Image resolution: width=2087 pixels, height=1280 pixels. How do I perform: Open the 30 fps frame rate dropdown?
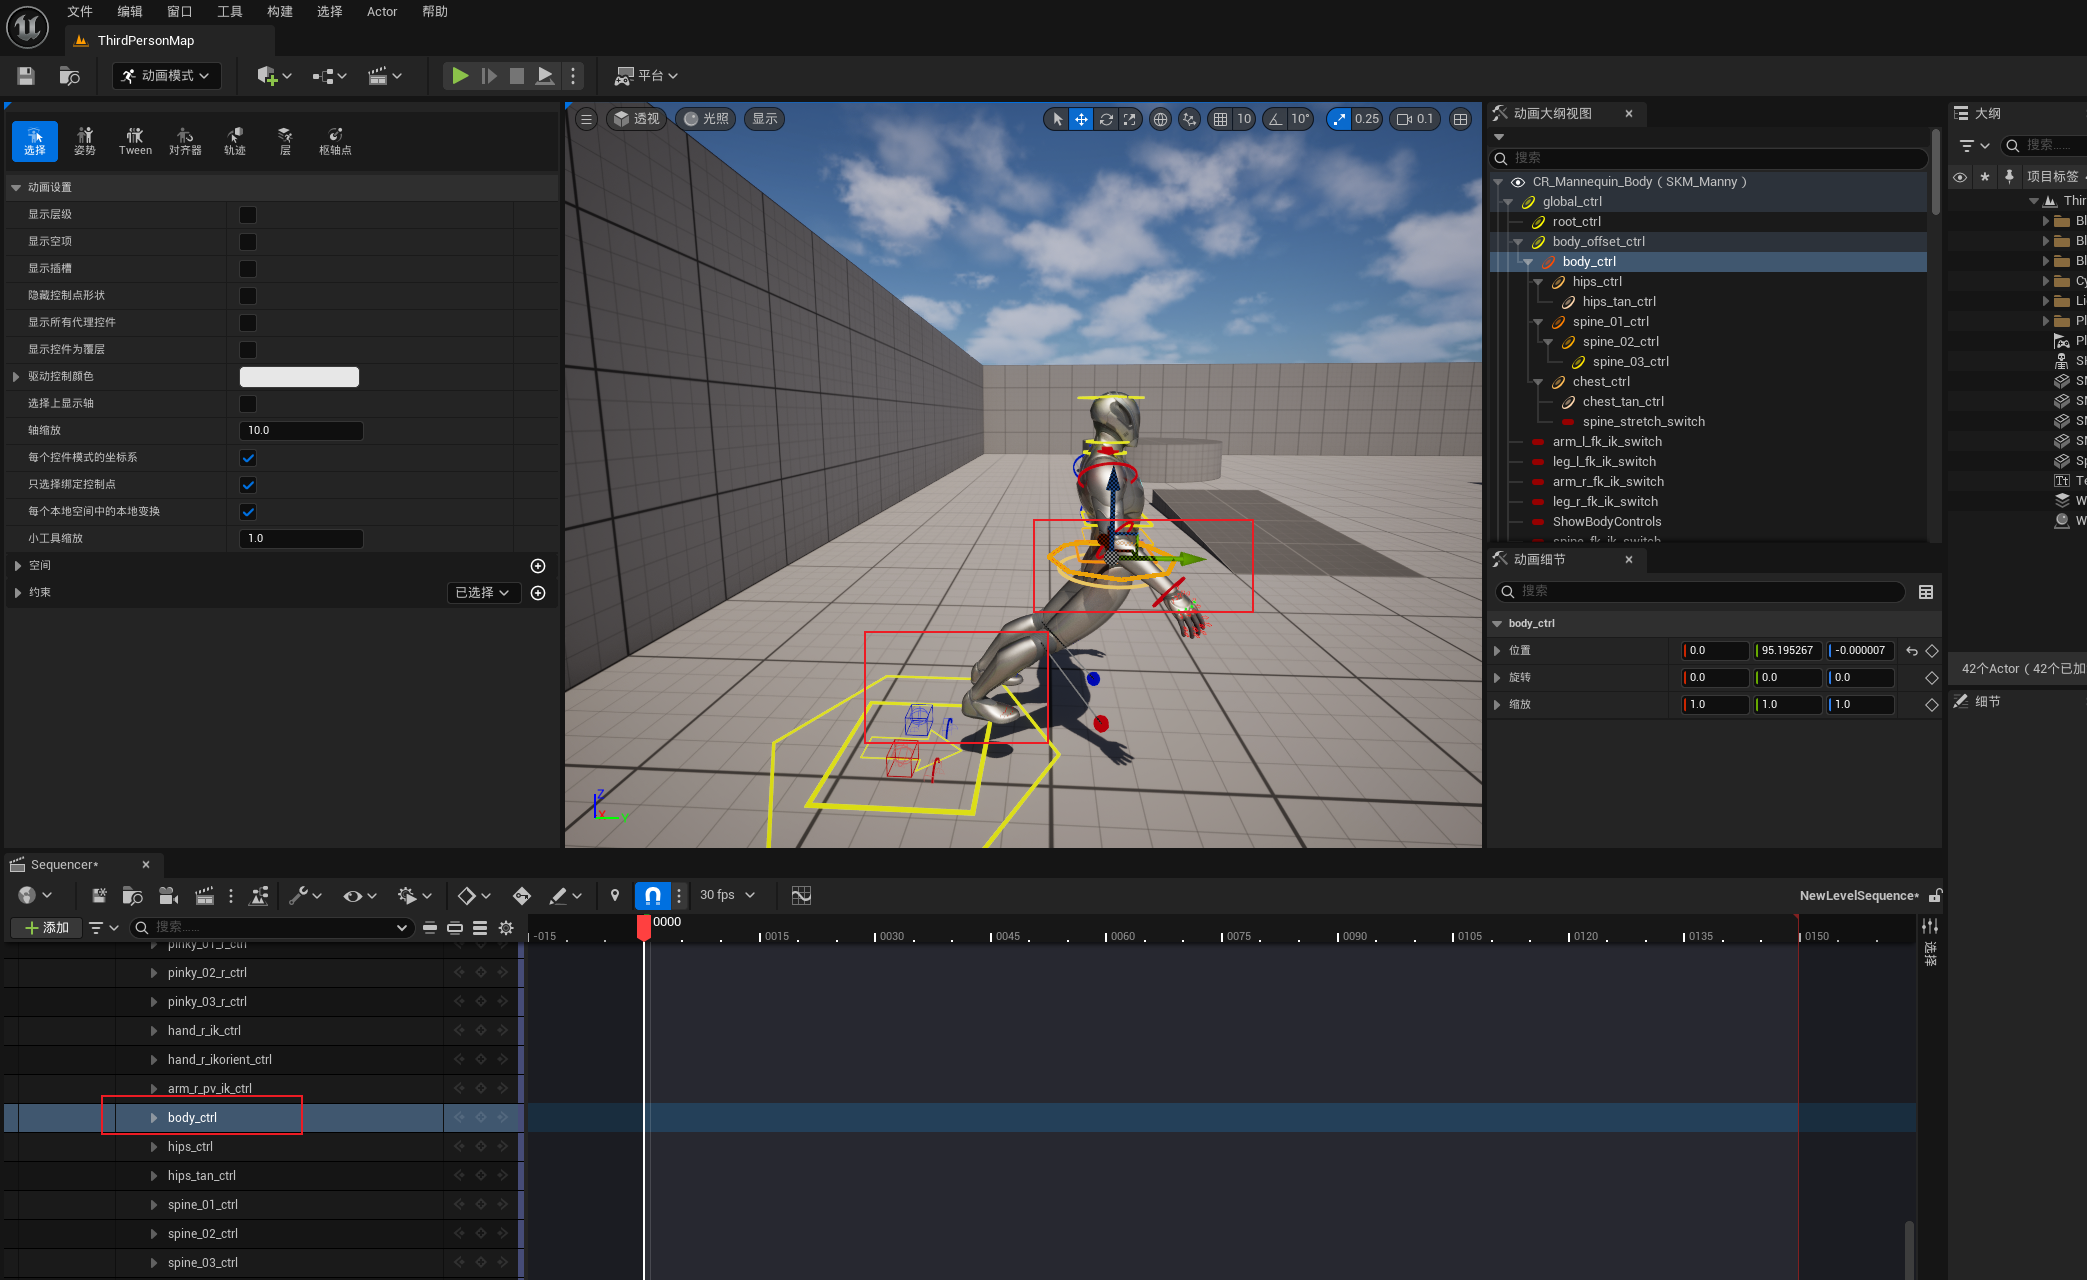(727, 895)
